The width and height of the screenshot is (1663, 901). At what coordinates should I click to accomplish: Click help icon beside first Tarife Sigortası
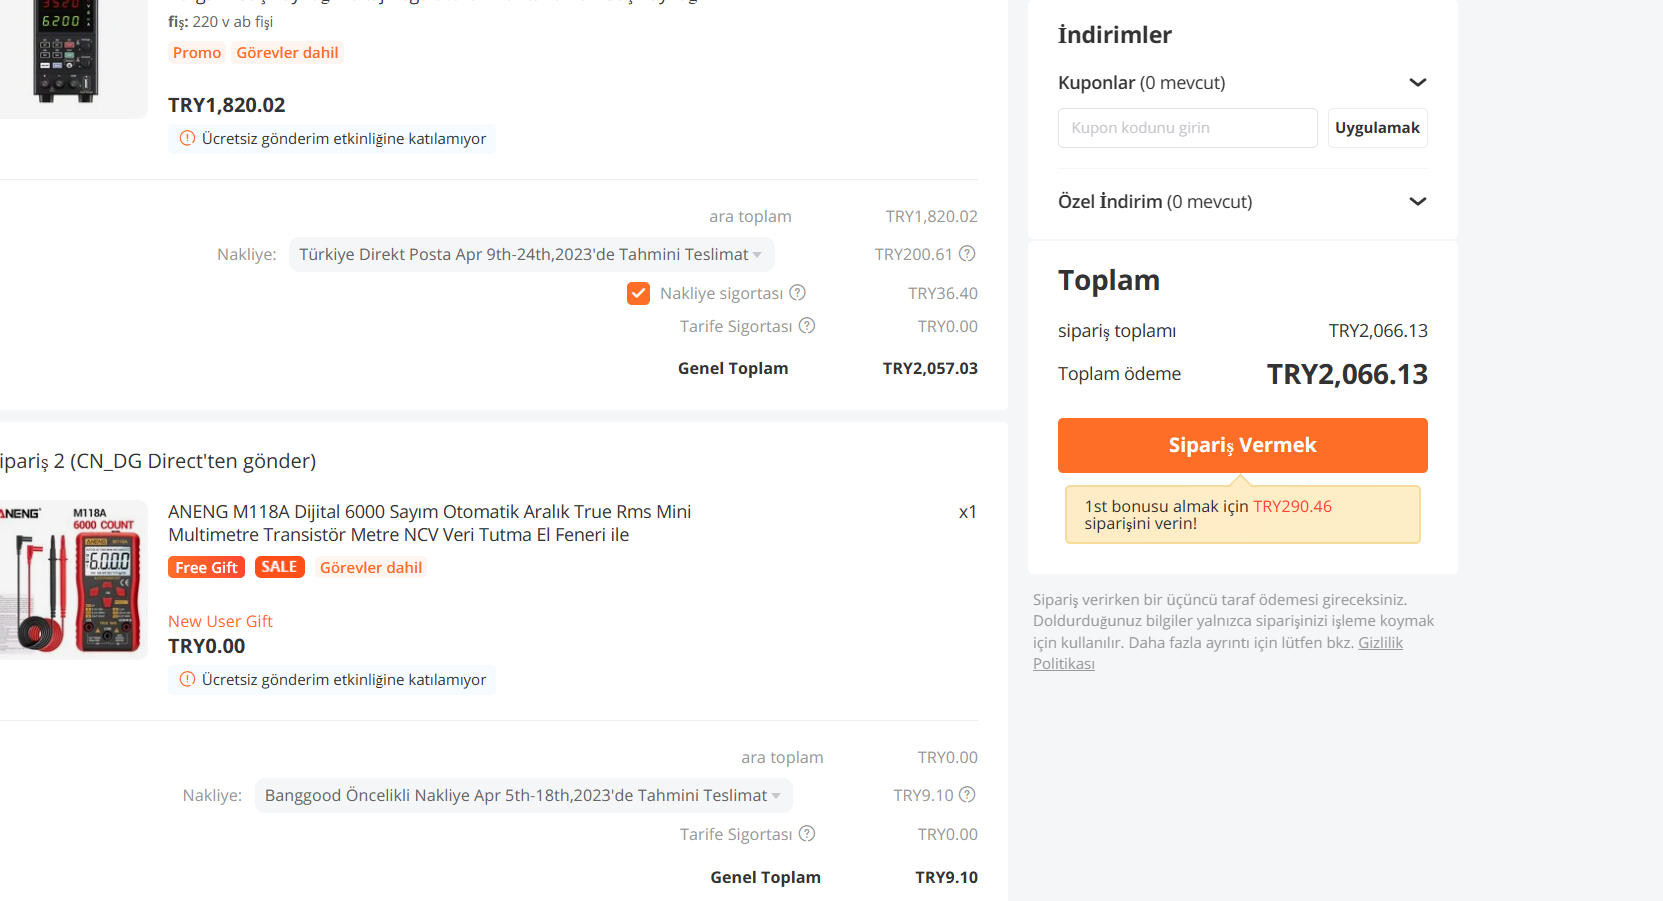(807, 326)
